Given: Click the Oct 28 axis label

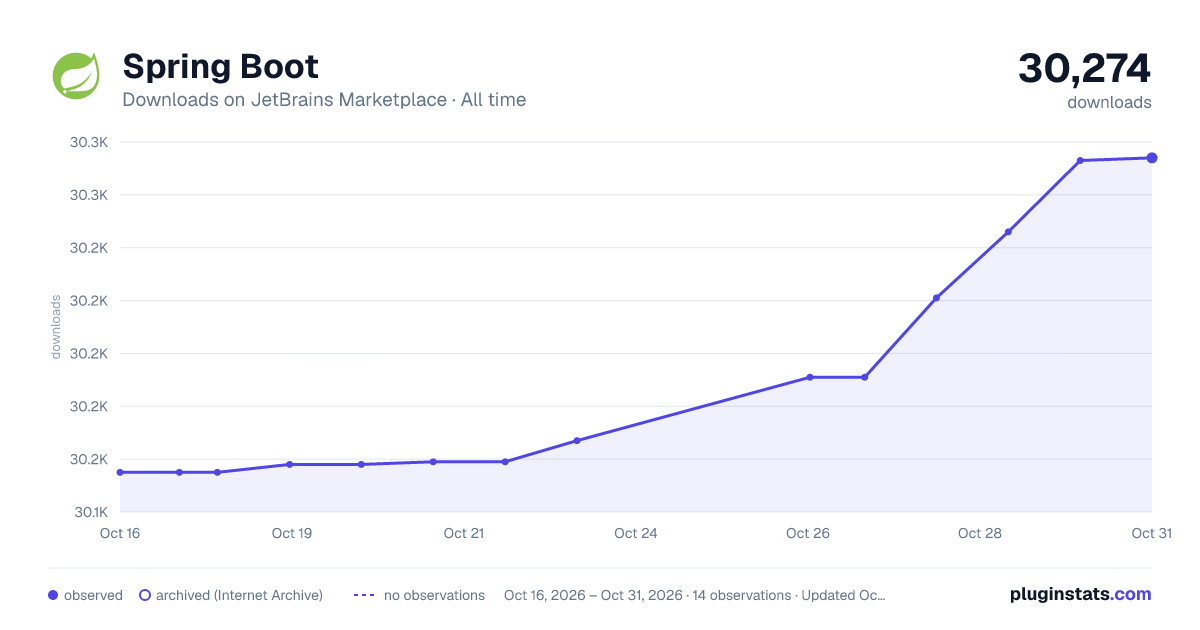Looking at the screenshot, I should [980, 533].
